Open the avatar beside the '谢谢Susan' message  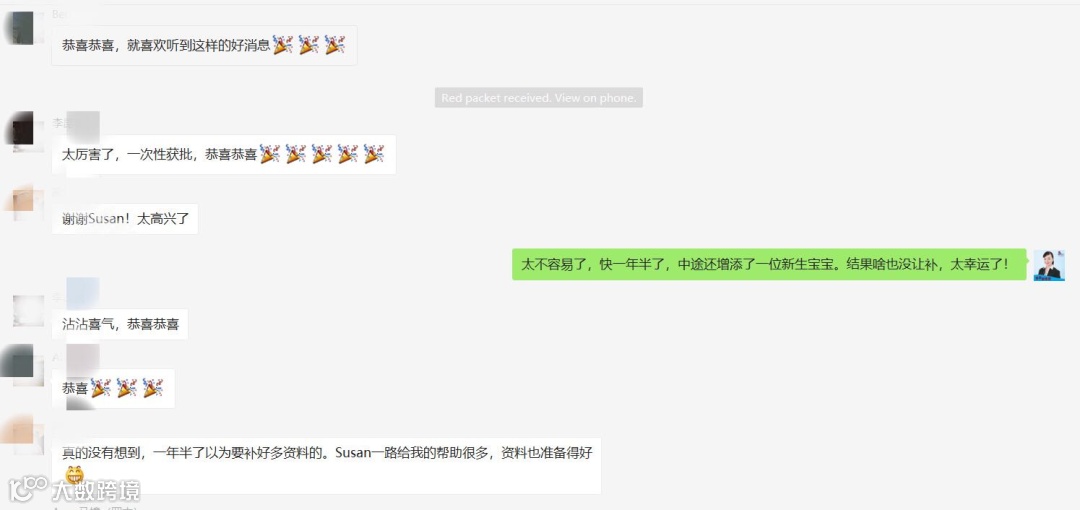pyautogui.click(x=19, y=199)
